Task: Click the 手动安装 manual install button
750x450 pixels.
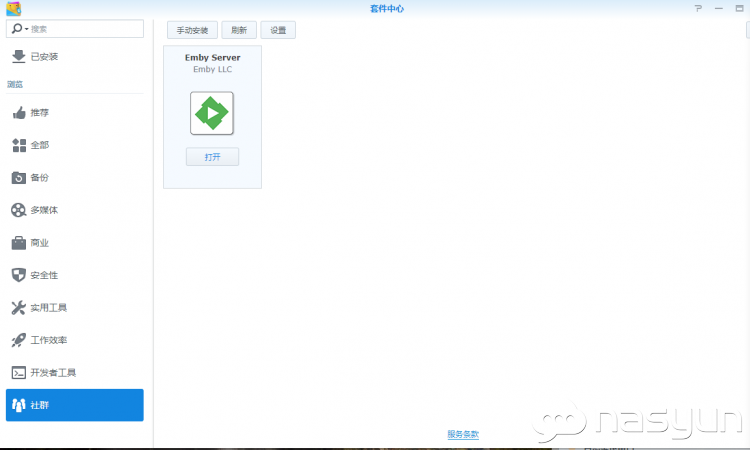Action: [x=192, y=30]
